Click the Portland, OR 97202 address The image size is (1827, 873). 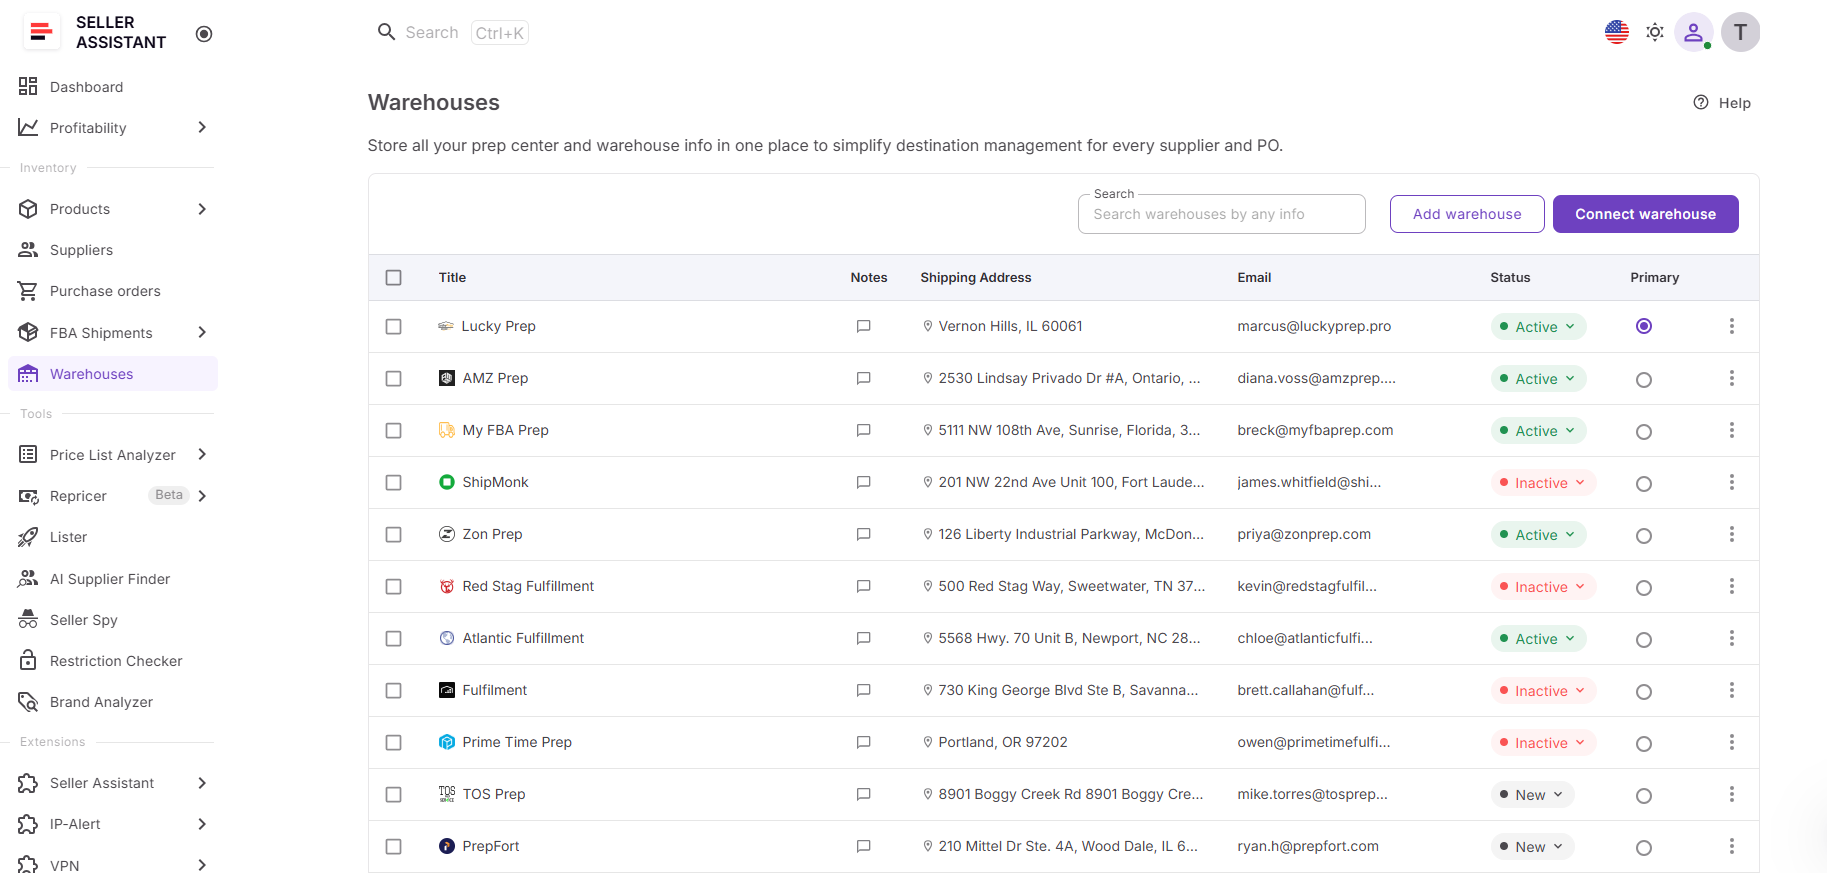(1003, 742)
